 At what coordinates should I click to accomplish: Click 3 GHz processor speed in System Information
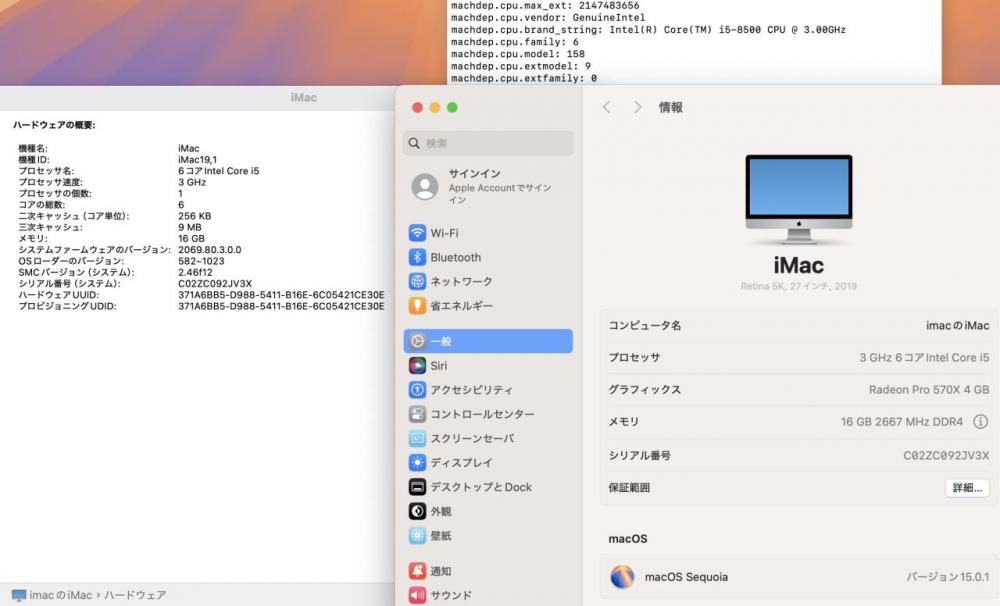point(192,182)
